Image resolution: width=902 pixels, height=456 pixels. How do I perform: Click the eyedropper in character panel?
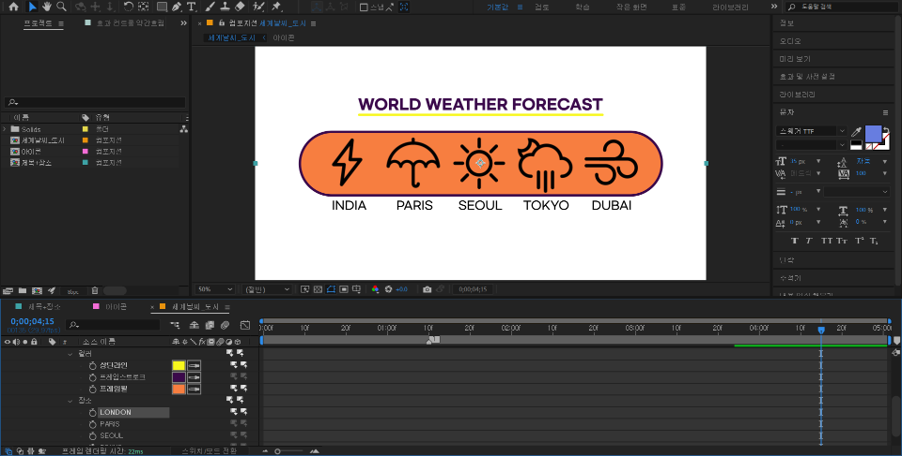(x=857, y=132)
